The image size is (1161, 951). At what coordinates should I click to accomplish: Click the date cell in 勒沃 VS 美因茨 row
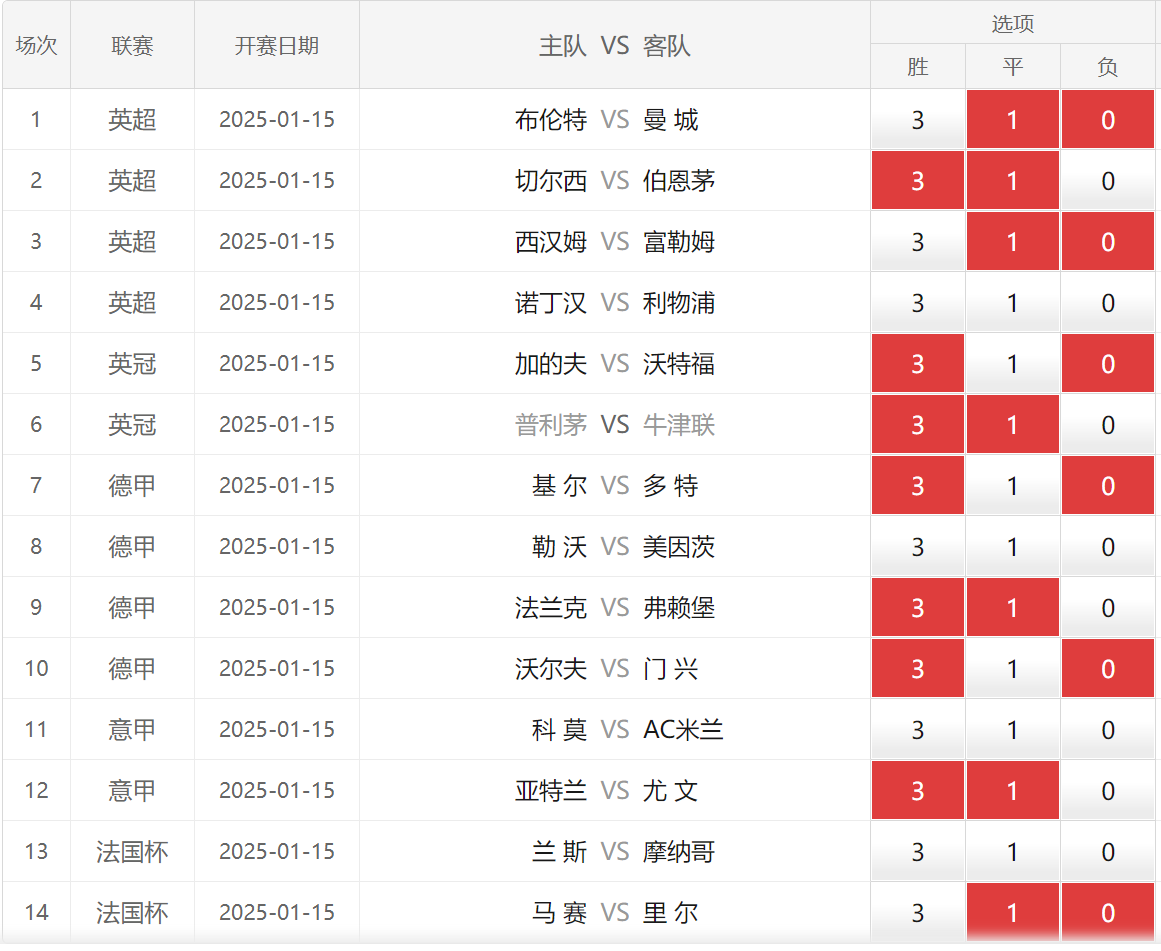277,547
